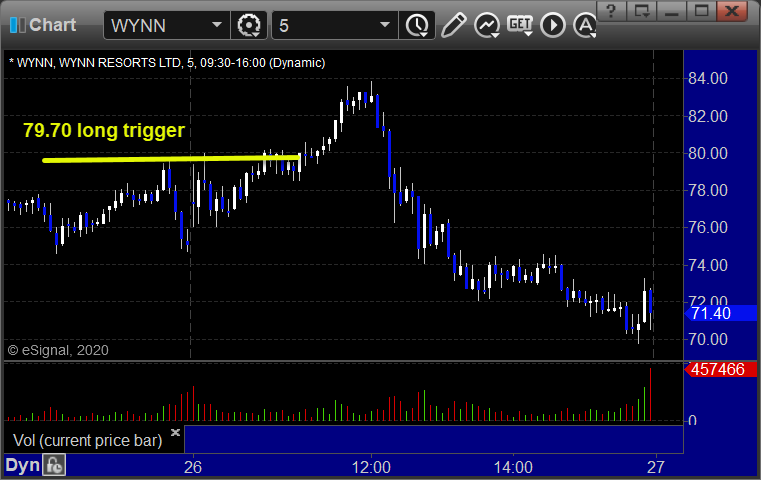Screen dimensions: 761x480
Task: Open symbol settings gear icon
Action: pos(248,25)
